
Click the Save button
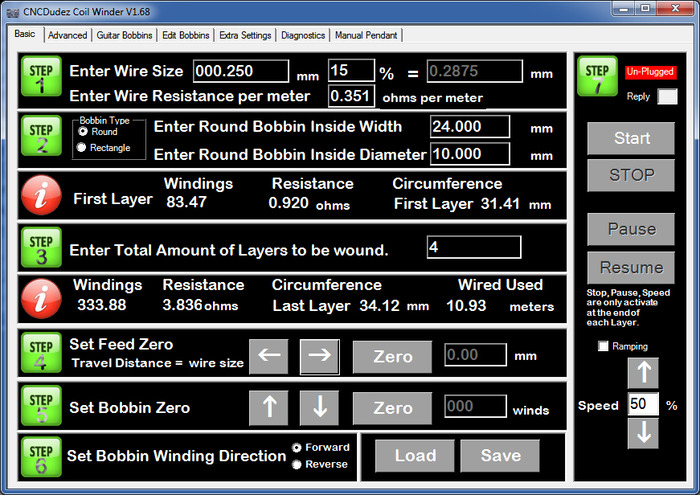[x=500, y=456]
